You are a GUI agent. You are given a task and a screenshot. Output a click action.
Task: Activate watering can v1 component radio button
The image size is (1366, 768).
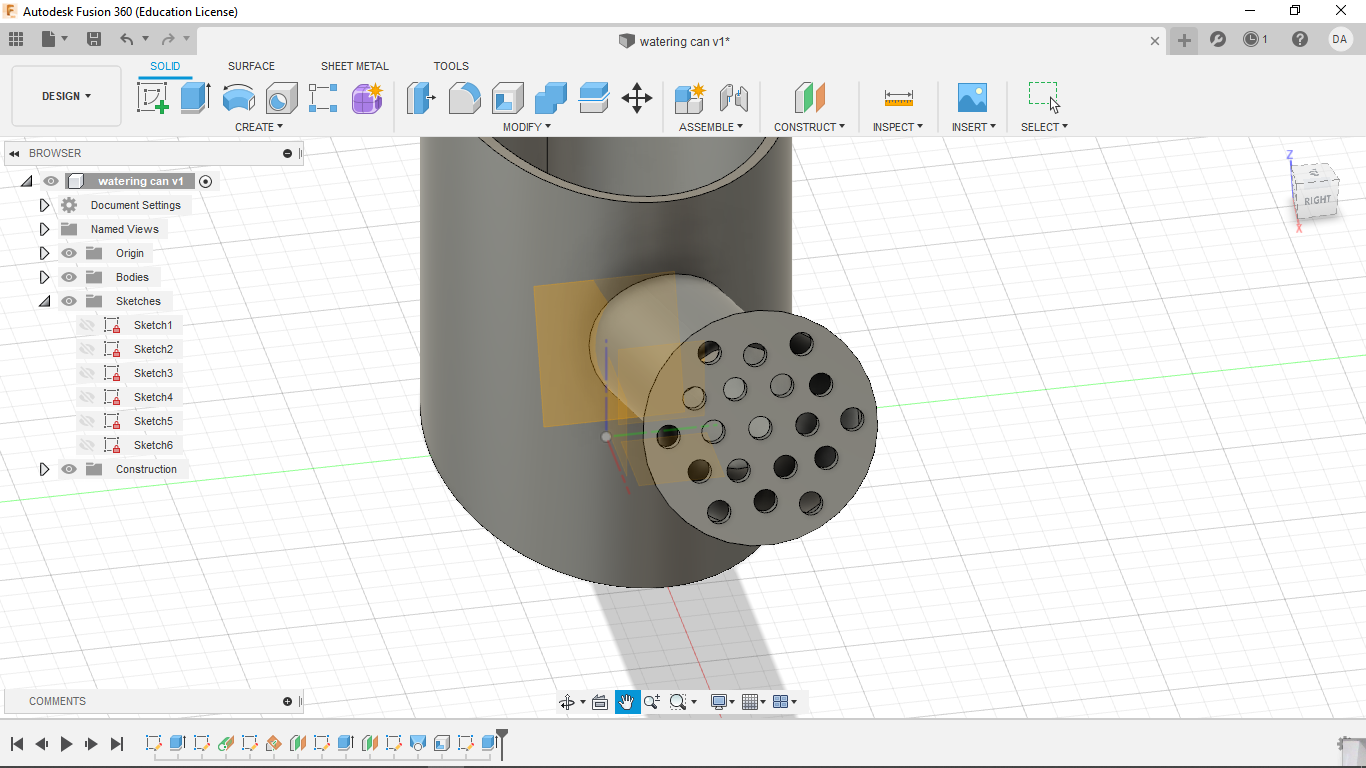tap(206, 181)
